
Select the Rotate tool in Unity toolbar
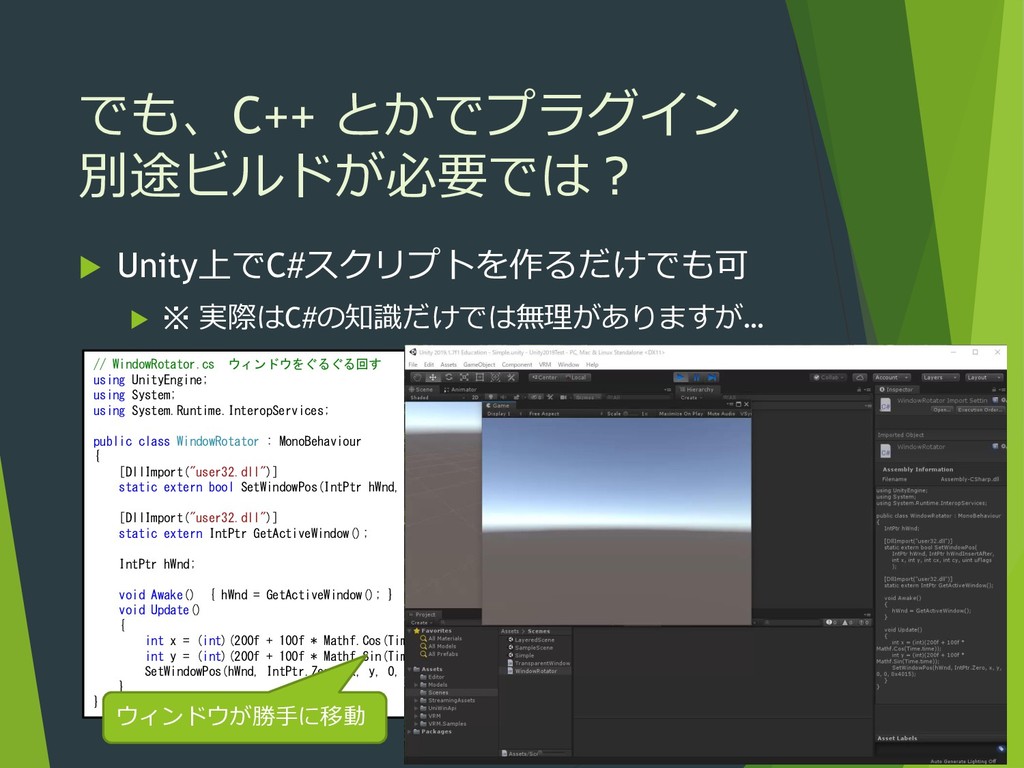click(x=449, y=377)
